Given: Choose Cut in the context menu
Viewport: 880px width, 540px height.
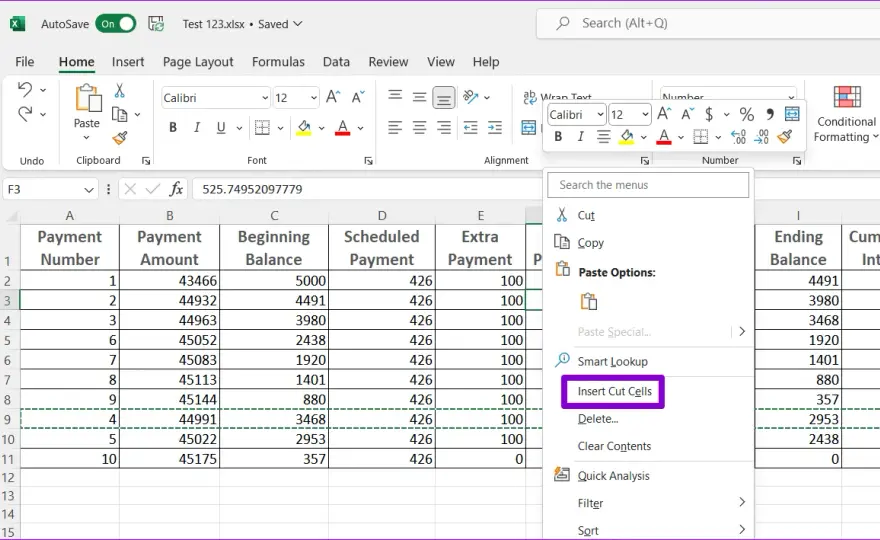Looking at the screenshot, I should tap(648, 215).
